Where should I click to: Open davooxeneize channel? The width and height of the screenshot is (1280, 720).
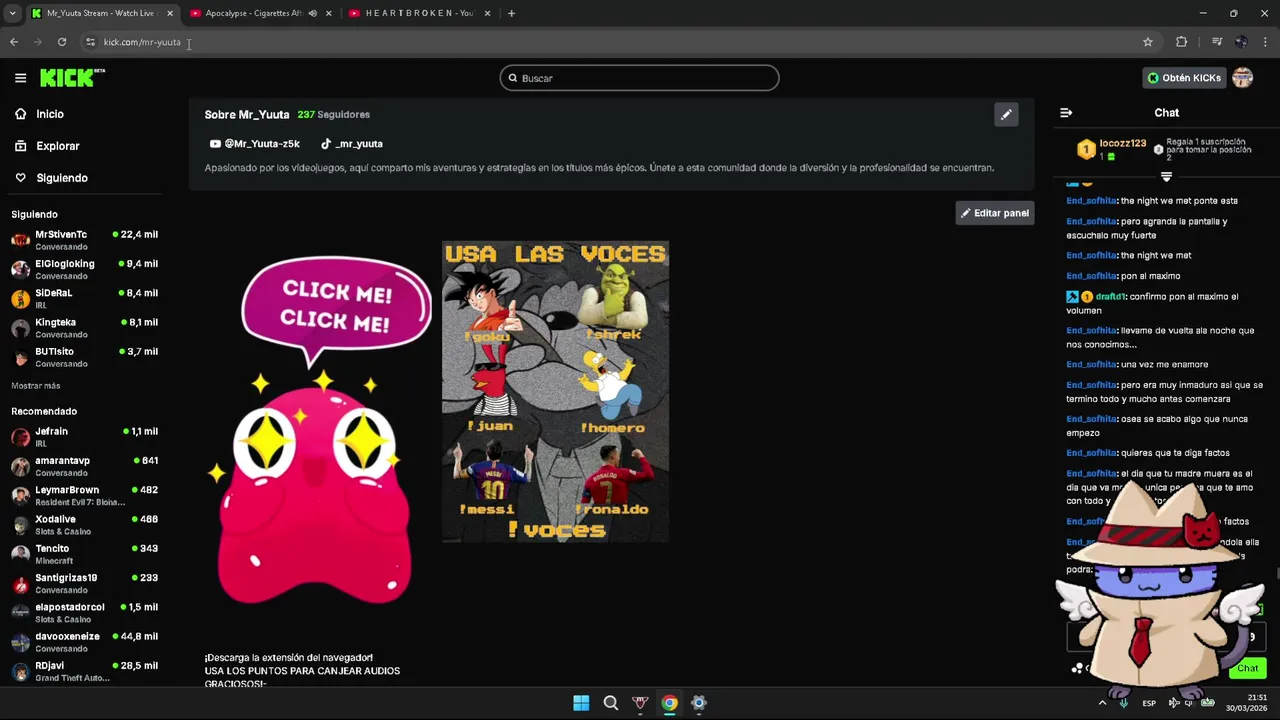tap(84, 641)
